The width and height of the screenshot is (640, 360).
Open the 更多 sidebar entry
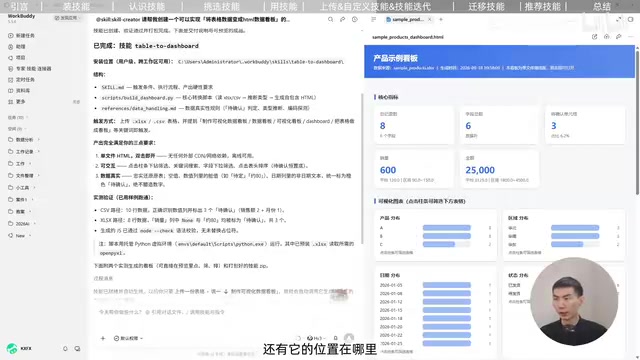17,102
